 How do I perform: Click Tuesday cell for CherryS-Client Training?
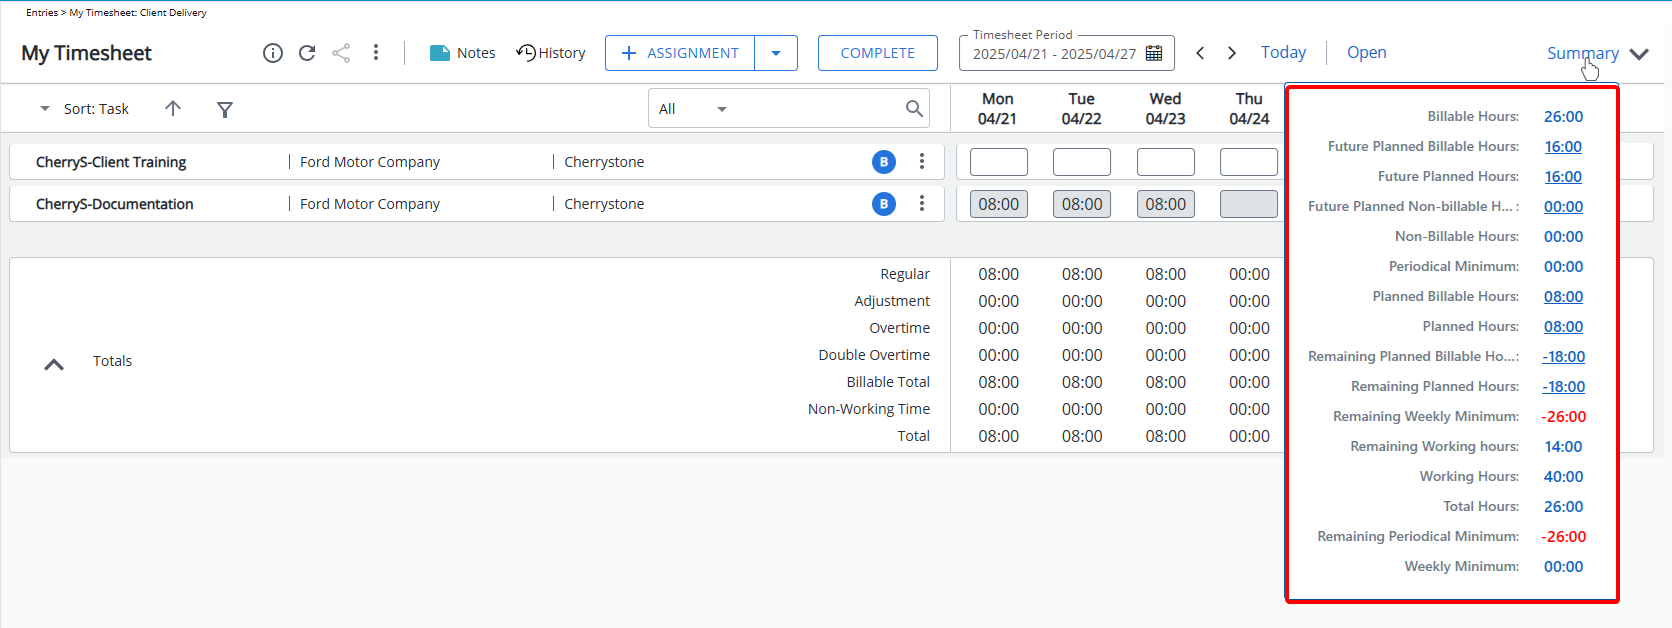tap(1082, 162)
